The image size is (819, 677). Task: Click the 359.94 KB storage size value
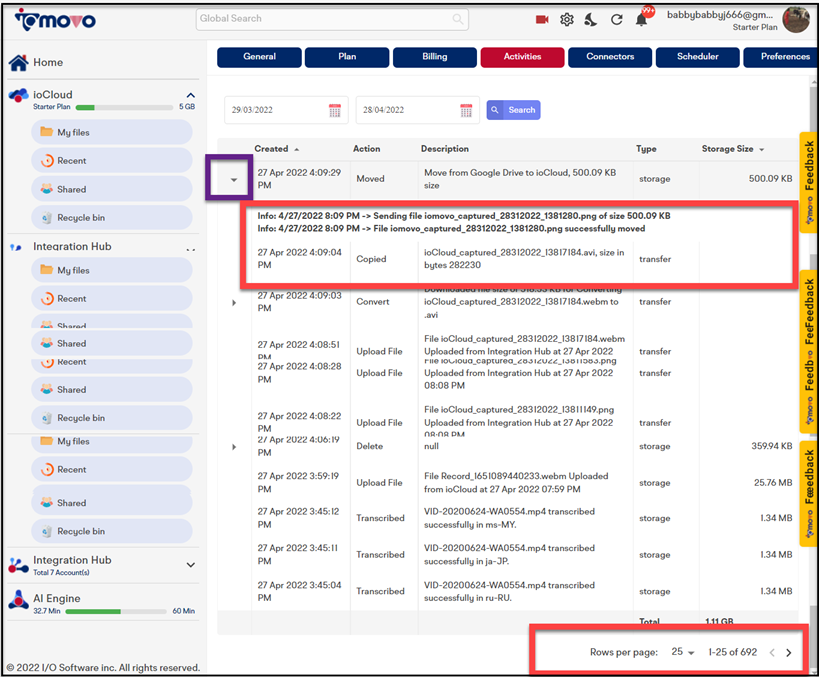[x=771, y=446]
